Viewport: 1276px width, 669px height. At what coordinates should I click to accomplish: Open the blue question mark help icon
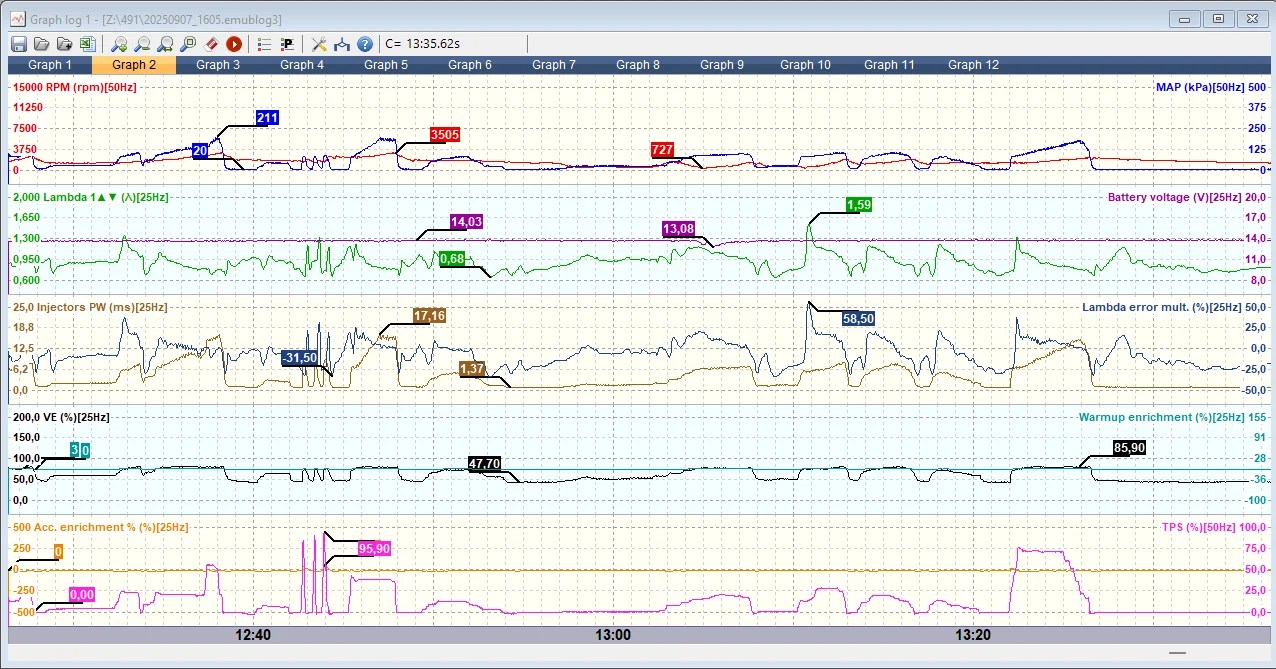[365, 44]
